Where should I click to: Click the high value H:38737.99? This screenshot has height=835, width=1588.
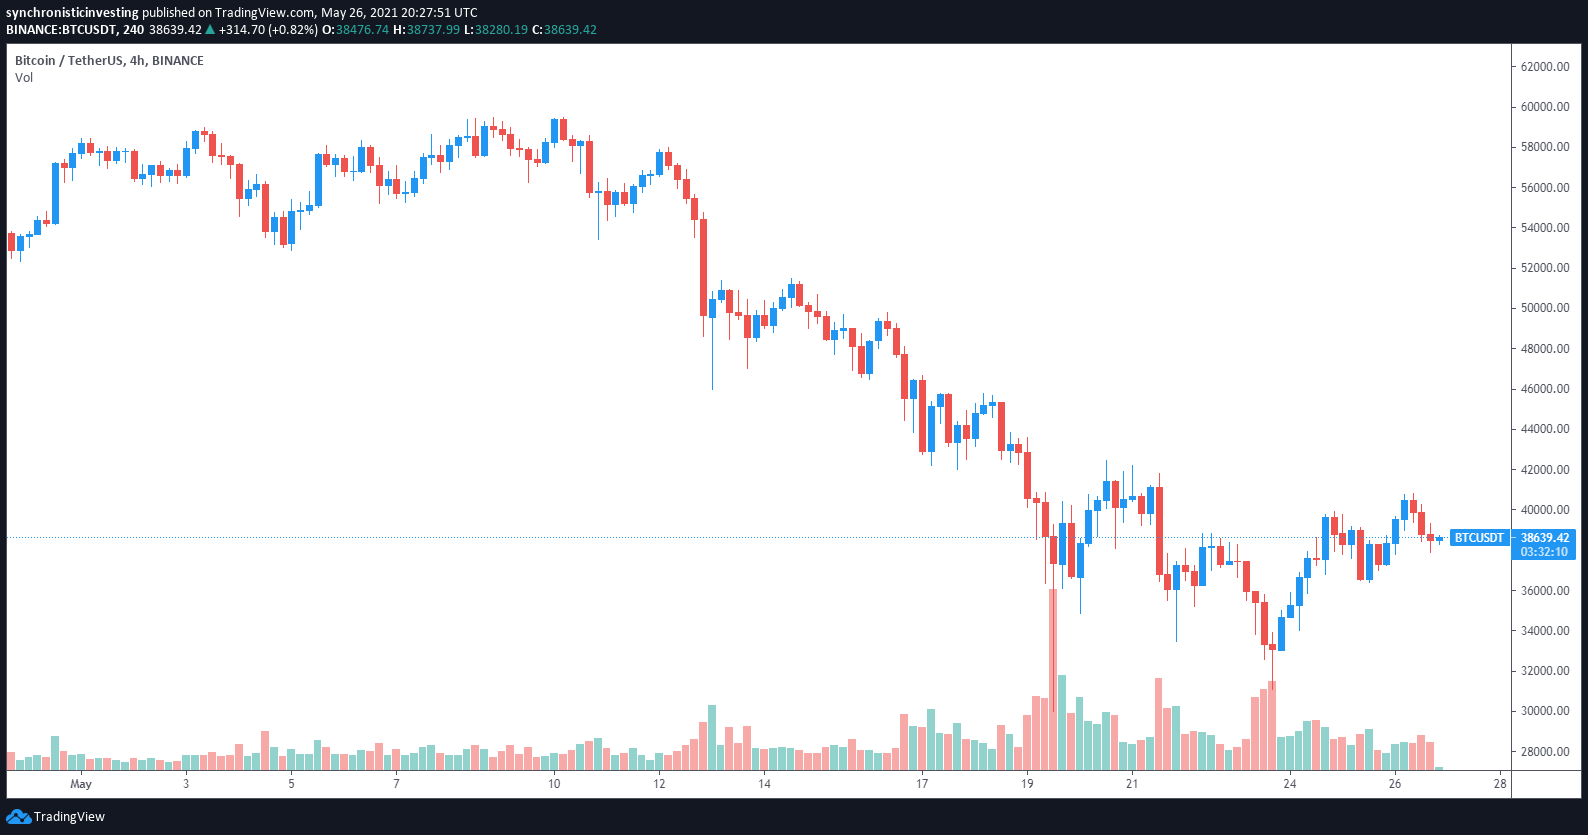pyautogui.click(x=426, y=30)
